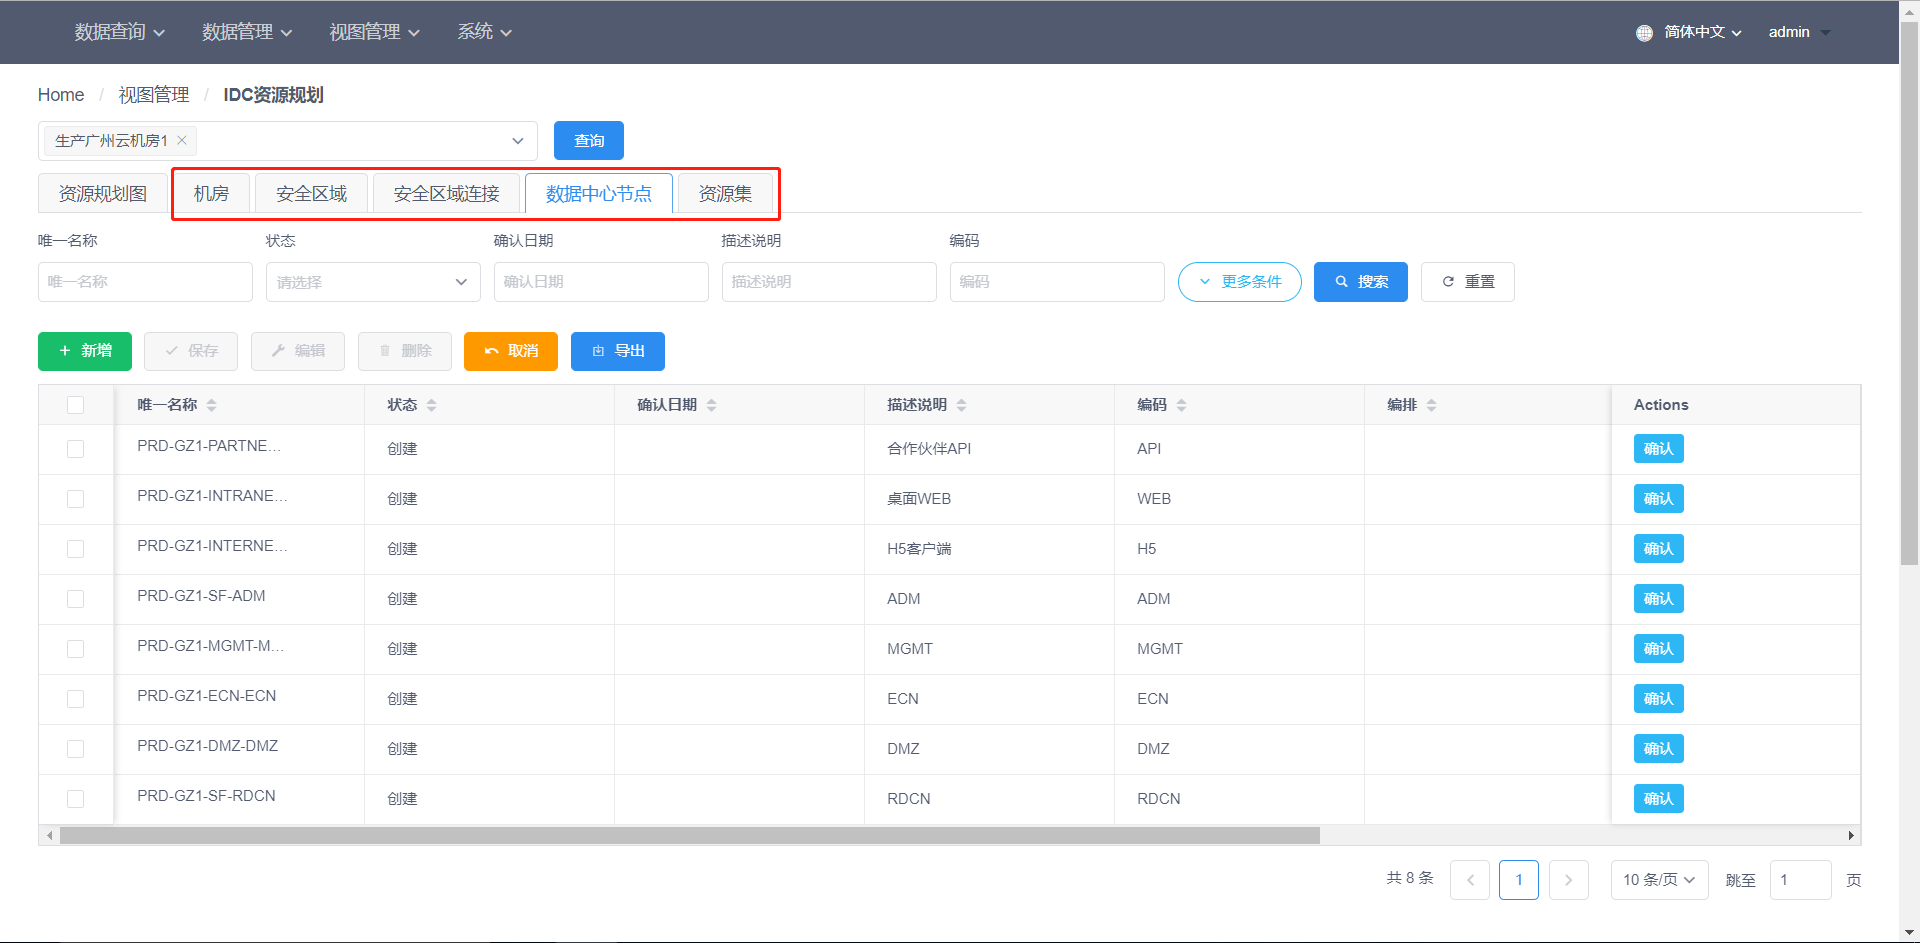Click the 搜索 search button
This screenshot has height=943, width=1920.
(x=1360, y=282)
